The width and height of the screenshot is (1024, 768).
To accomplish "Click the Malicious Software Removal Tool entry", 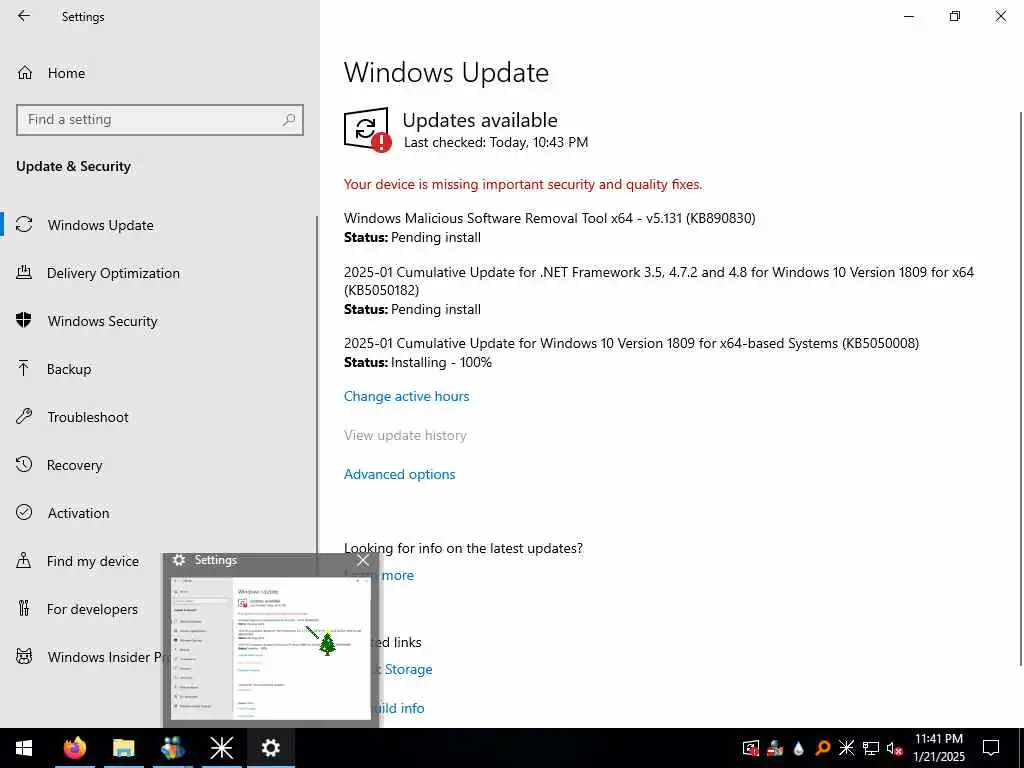I will point(549,227).
